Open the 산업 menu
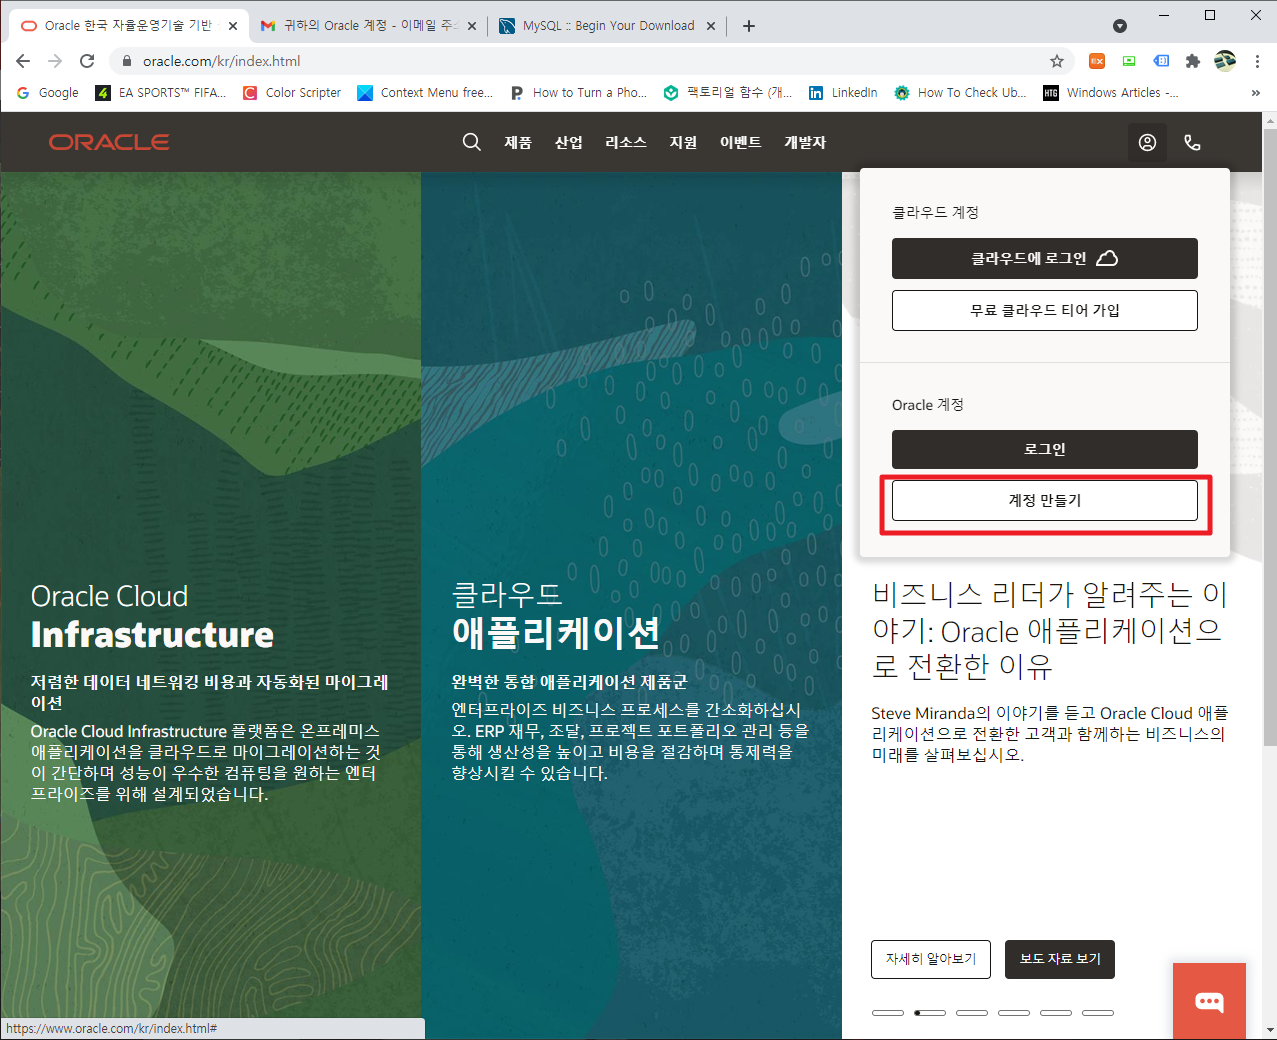 tap(569, 142)
